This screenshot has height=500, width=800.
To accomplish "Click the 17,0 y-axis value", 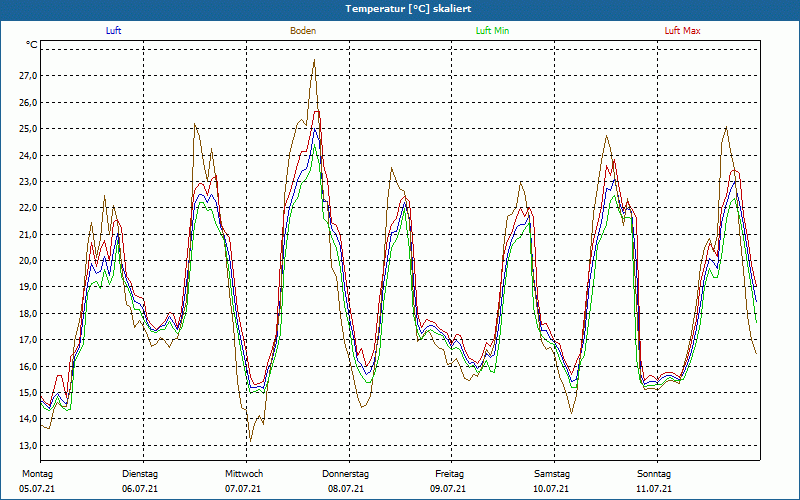I will pos(28,340).
